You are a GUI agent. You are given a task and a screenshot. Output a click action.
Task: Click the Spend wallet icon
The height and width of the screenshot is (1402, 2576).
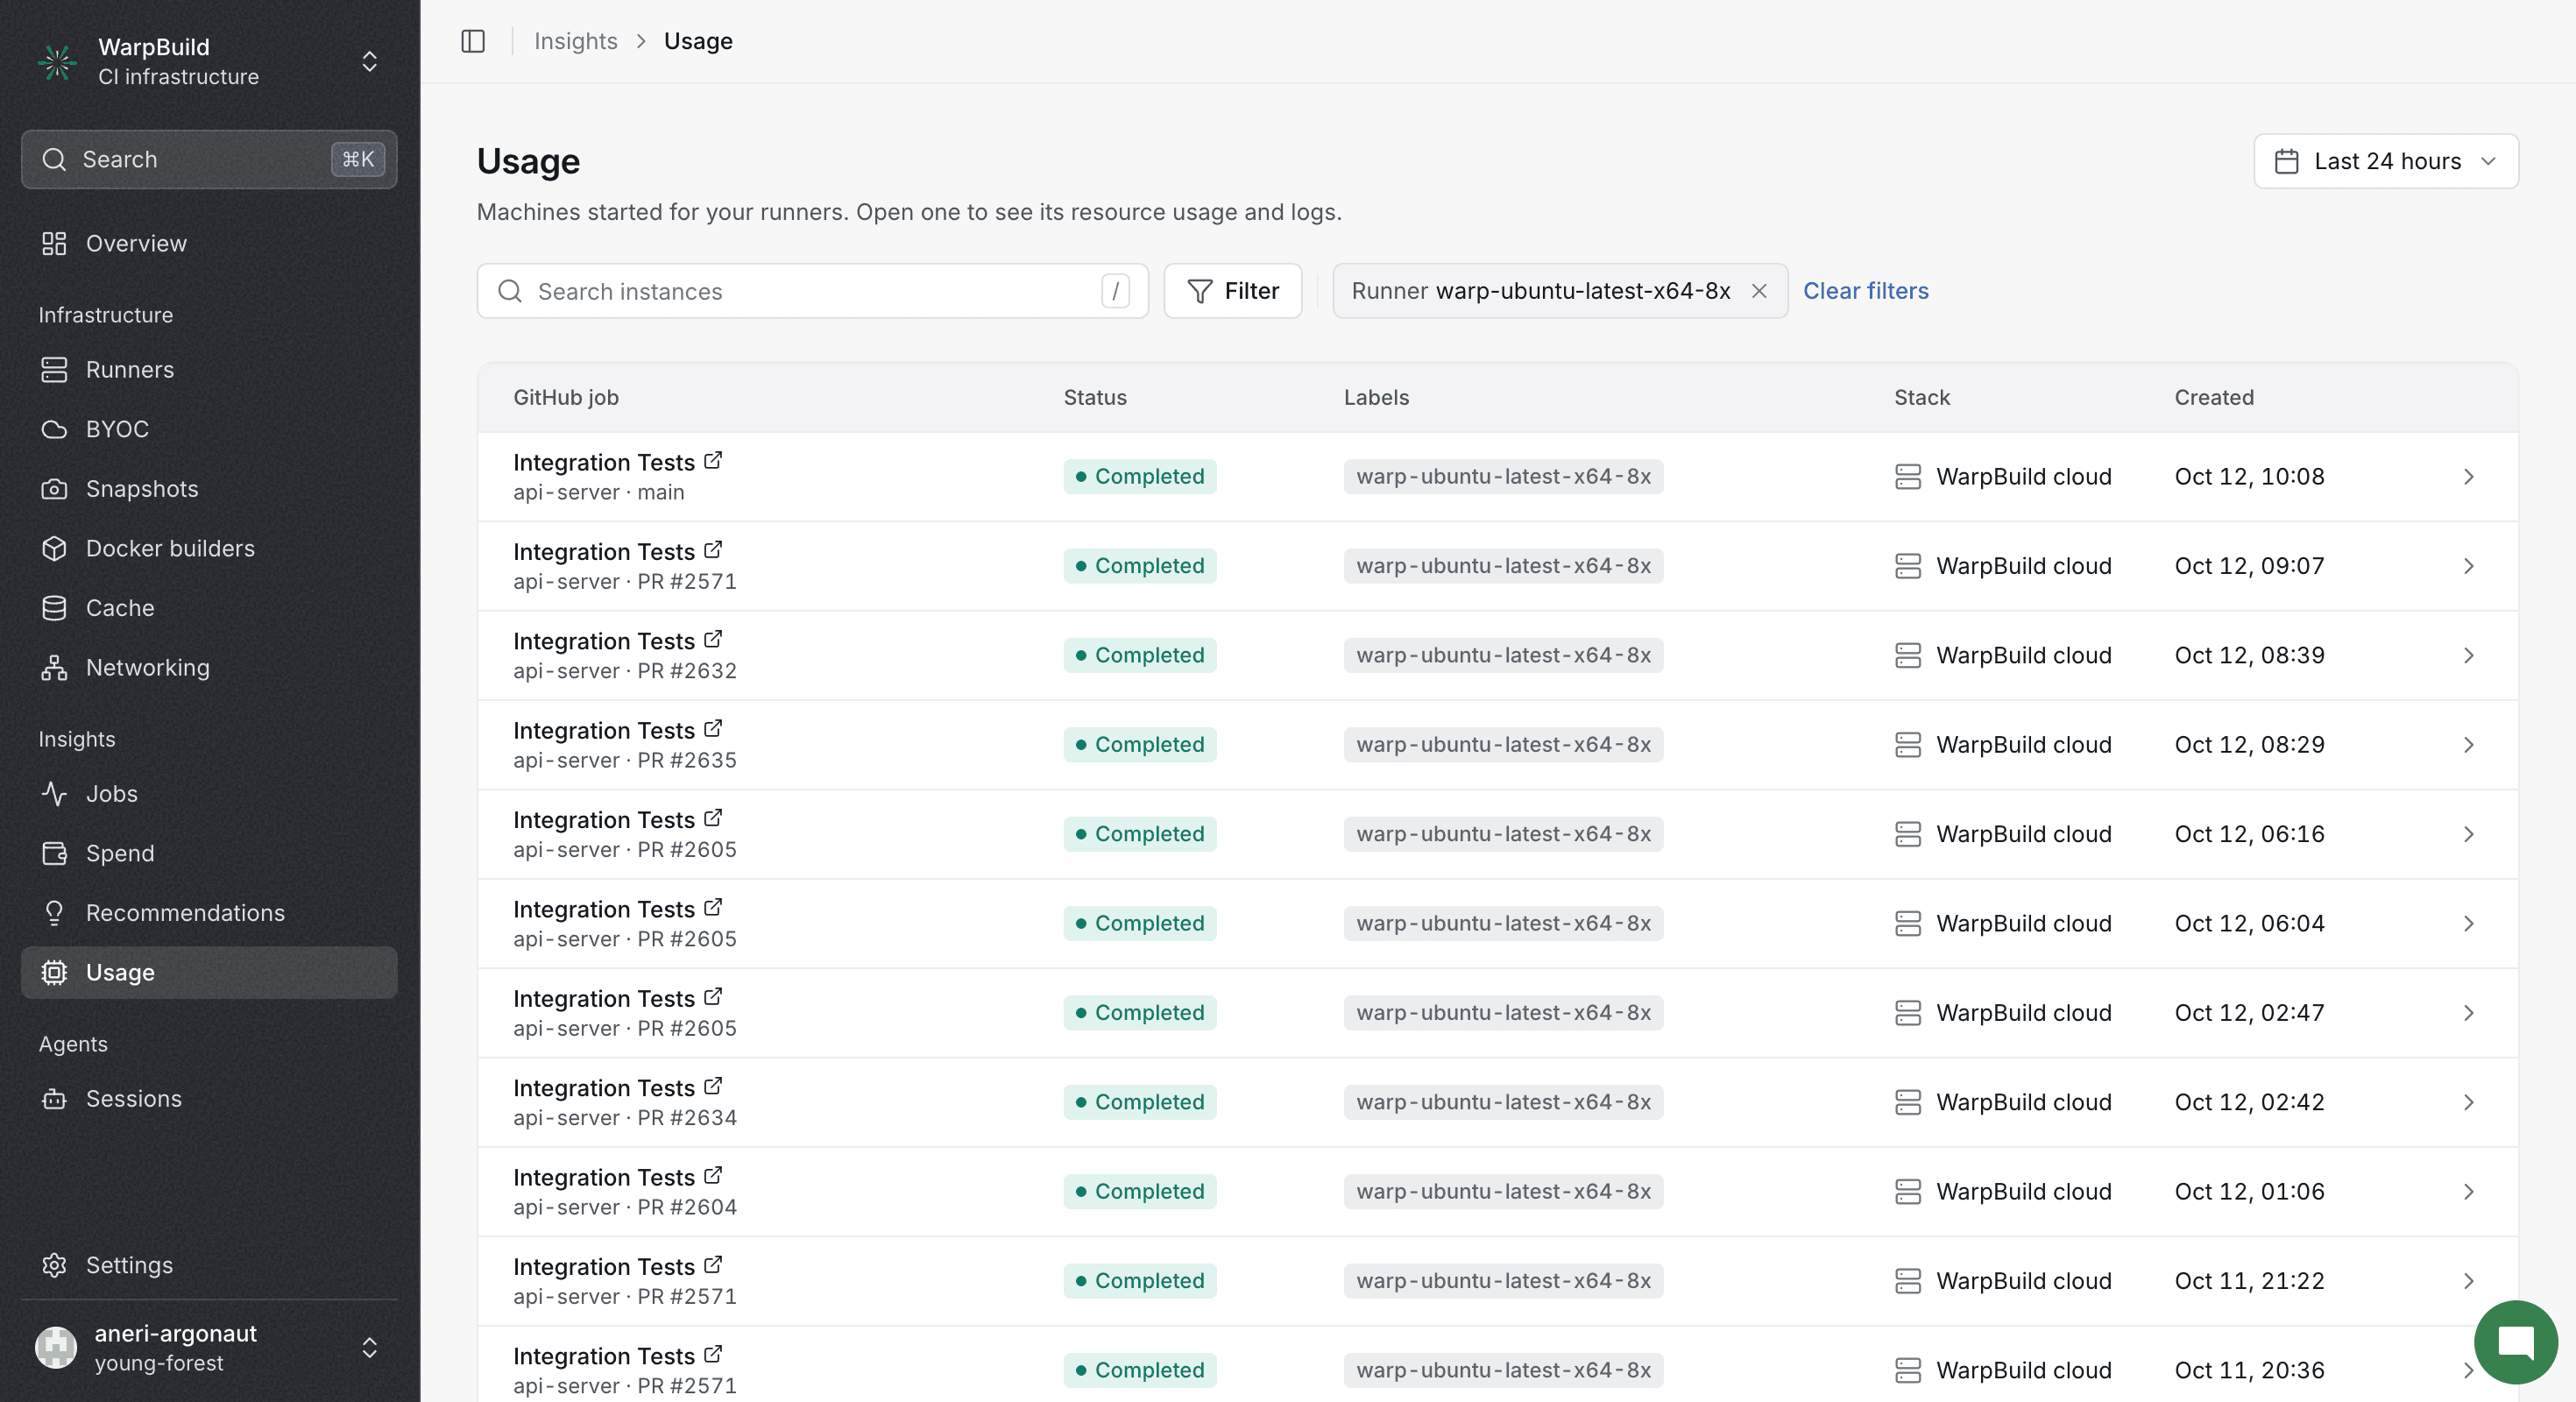[x=54, y=853]
